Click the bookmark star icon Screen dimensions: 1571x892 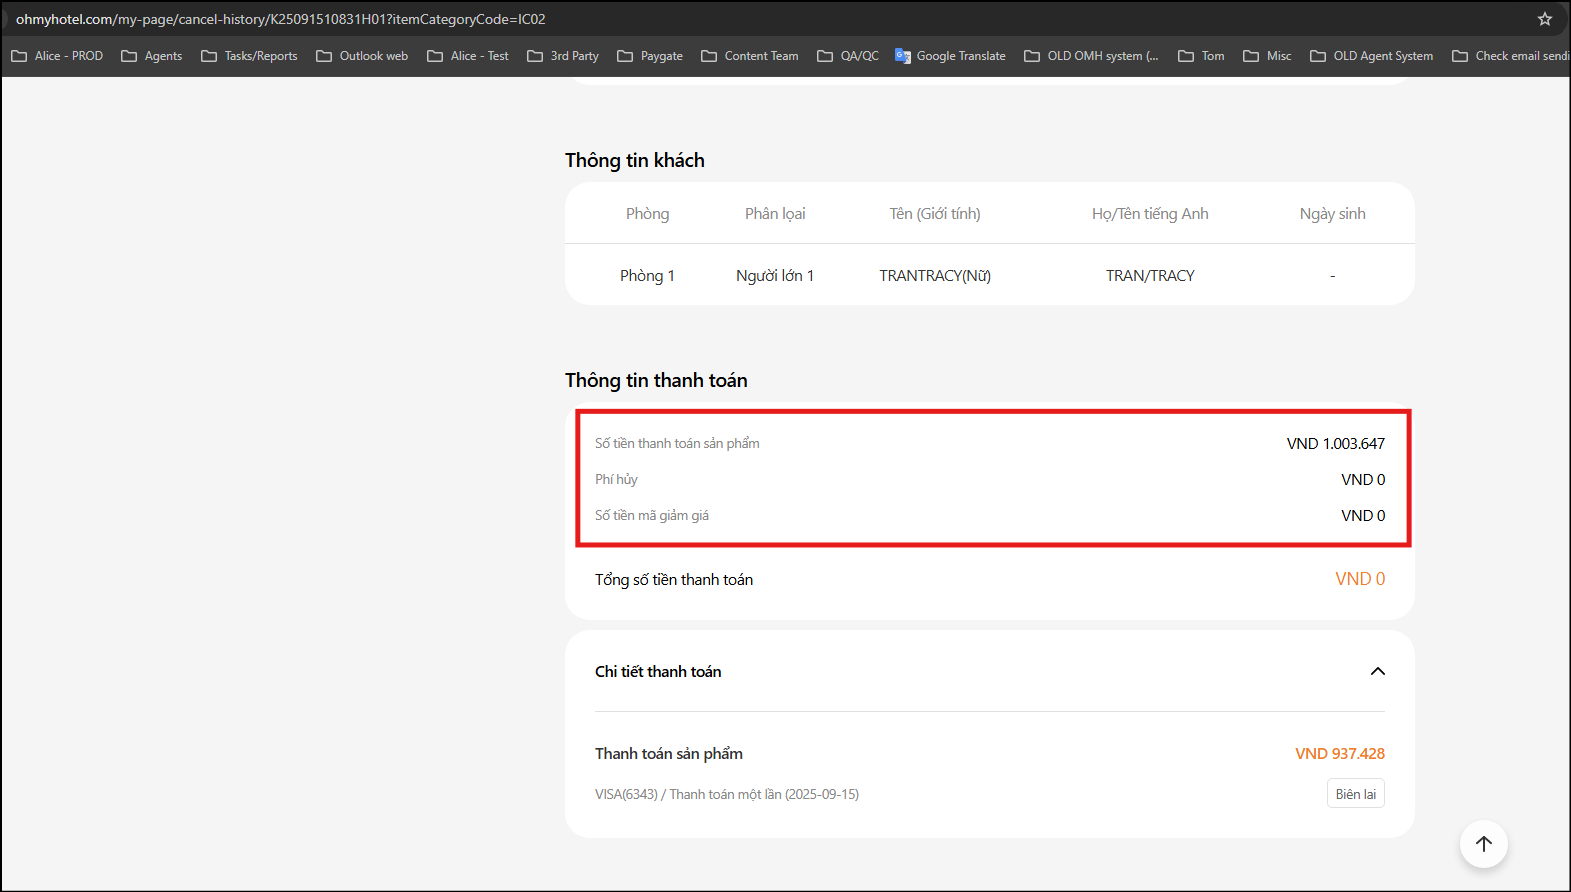[1544, 19]
